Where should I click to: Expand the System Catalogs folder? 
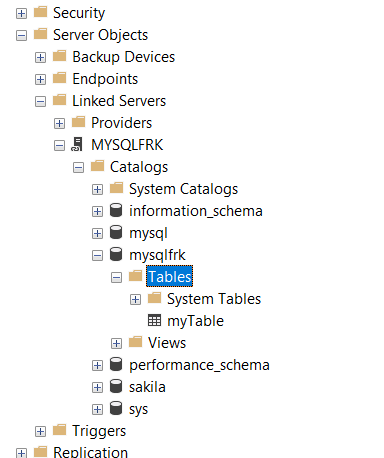pos(97,189)
